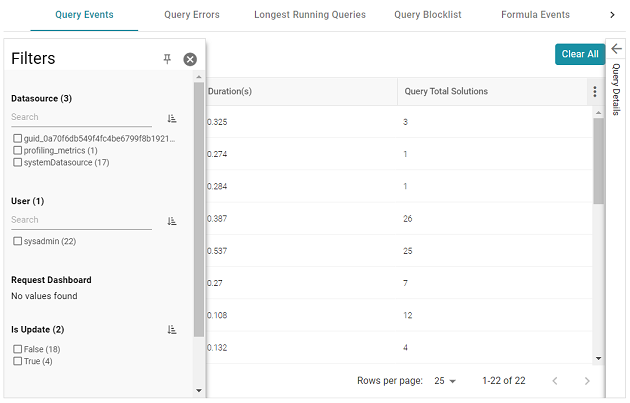Enable the Is Update True checkbox
Viewport: 630px width, 403px height.
tap(17, 361)
